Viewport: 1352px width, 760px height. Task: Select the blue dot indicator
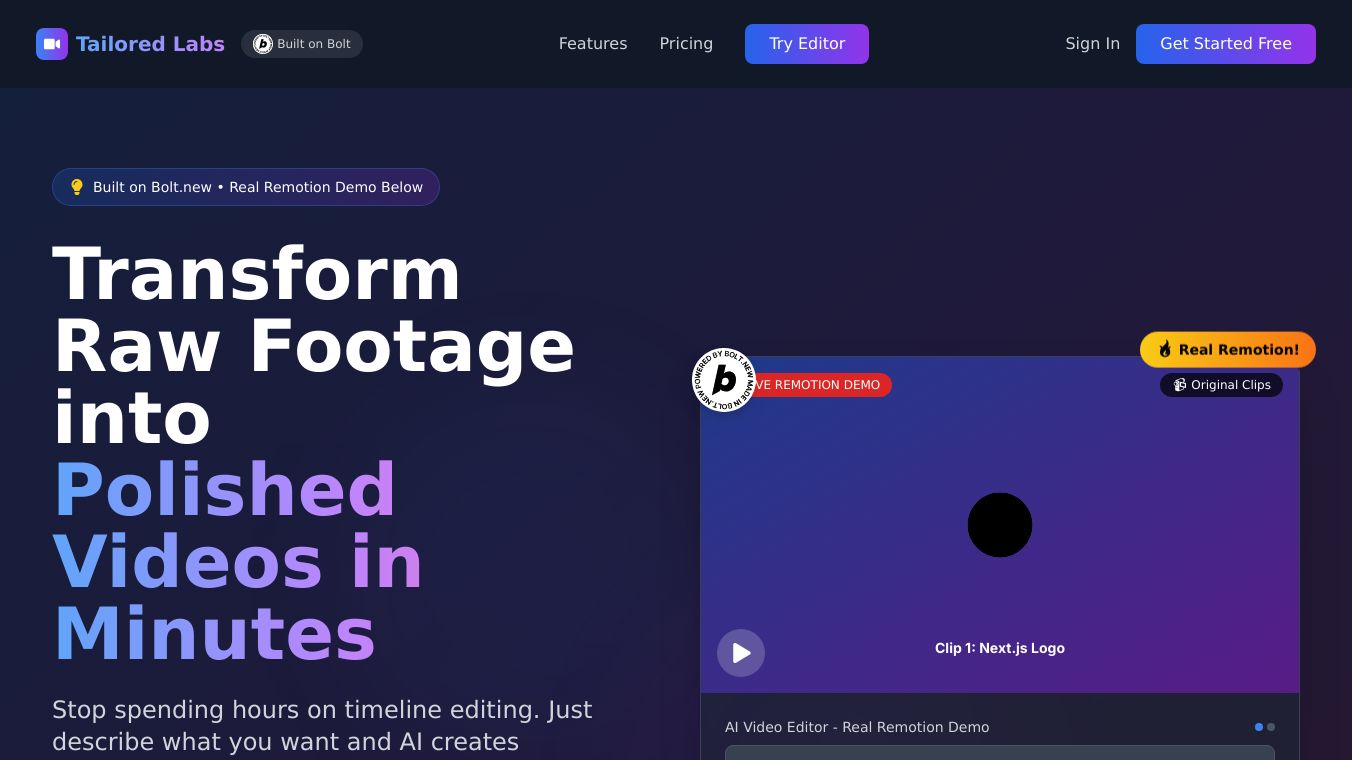tap(1259, 727)
